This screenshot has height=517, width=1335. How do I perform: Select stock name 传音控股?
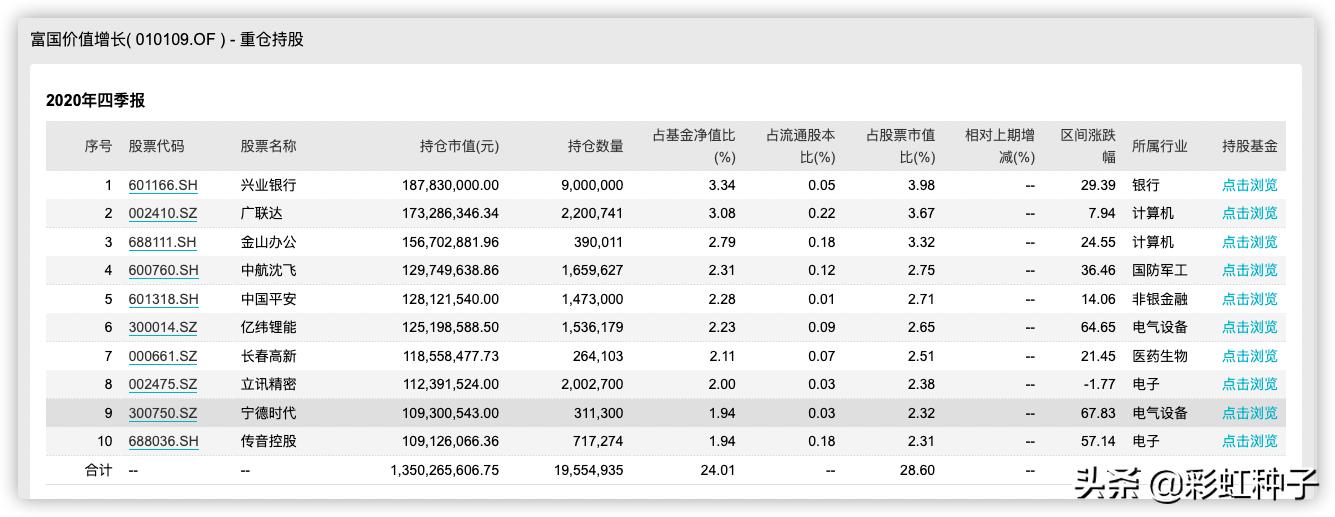[x=268, y=441]
